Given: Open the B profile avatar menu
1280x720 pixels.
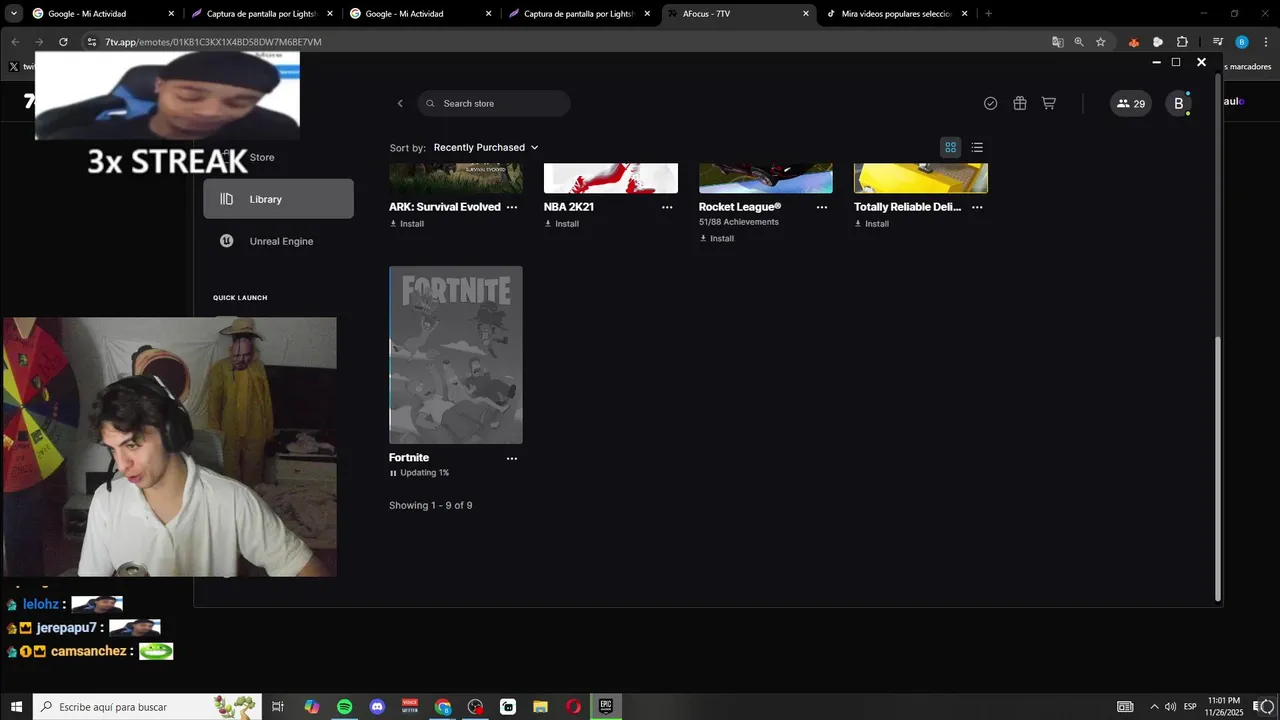Looking at the screenshot, I should coord(1178,103).
